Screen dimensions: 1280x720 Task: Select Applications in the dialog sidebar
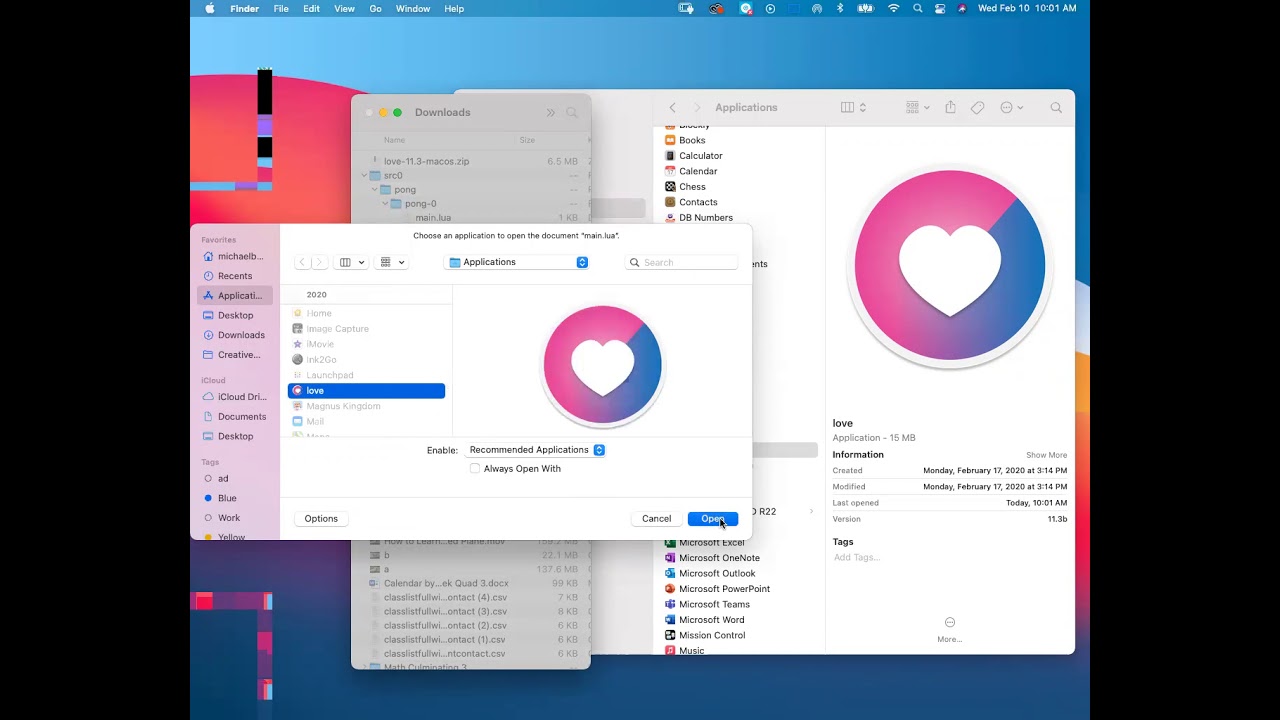coord(235,295)
